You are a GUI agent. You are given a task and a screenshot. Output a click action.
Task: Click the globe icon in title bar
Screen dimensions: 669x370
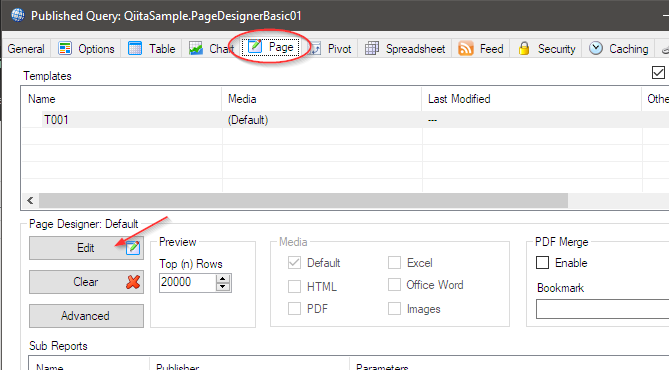(17, 15)
